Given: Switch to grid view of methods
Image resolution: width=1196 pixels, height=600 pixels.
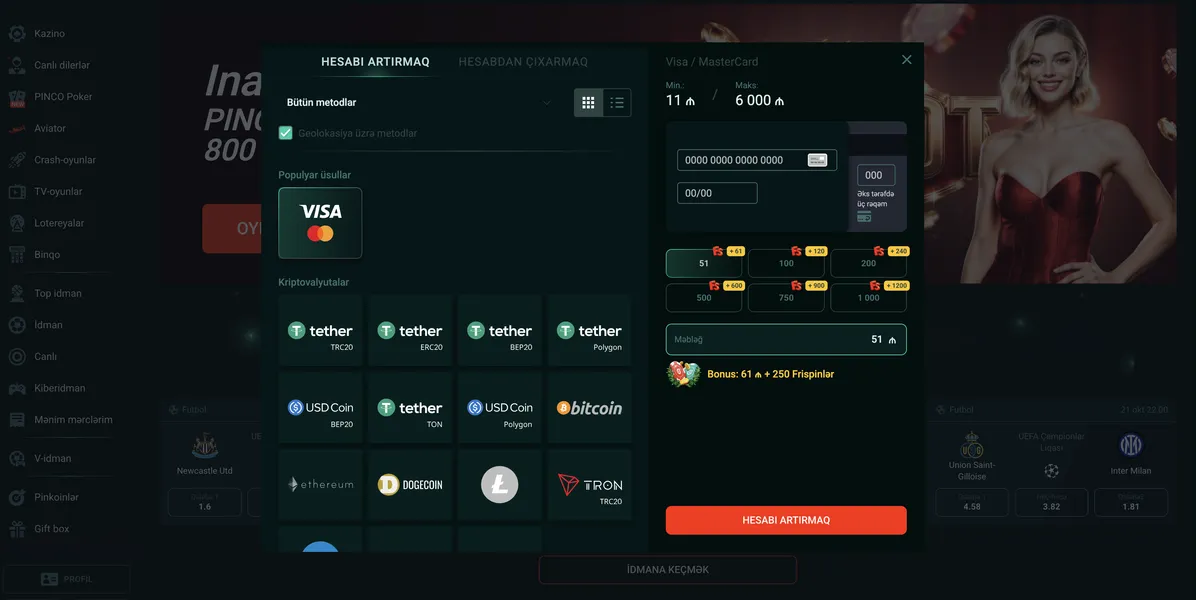Looking at the screenshot, I should click(588, 102).
